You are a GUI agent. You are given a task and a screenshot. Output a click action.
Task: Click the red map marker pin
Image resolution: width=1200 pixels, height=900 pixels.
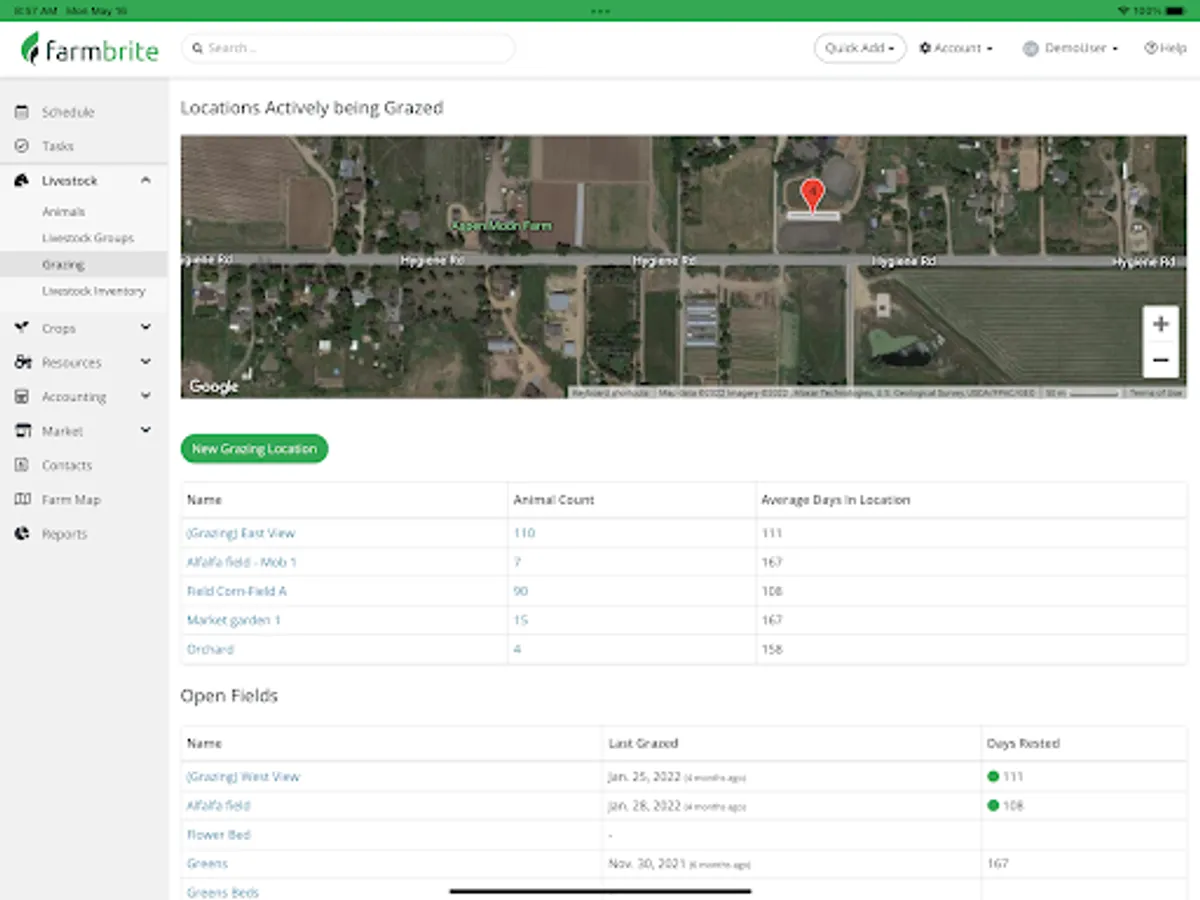[x=813, y=192]
